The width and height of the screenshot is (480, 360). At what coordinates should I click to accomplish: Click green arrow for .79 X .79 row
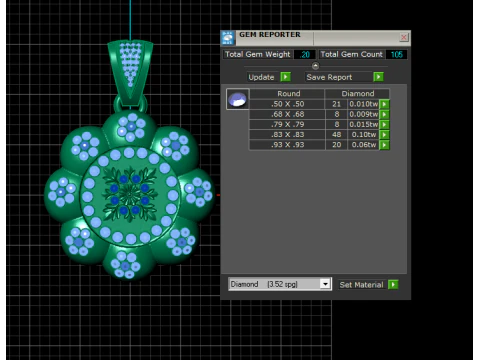coord(384,125)
